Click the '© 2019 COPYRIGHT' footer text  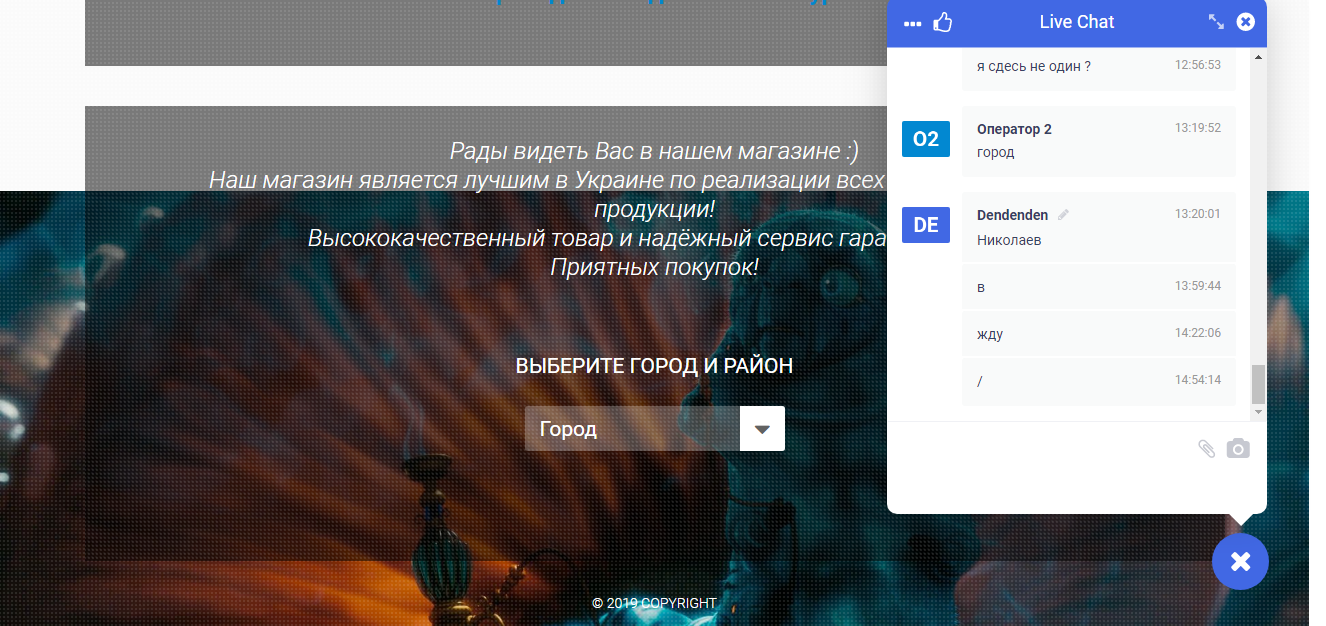click(x=654, y=603)
